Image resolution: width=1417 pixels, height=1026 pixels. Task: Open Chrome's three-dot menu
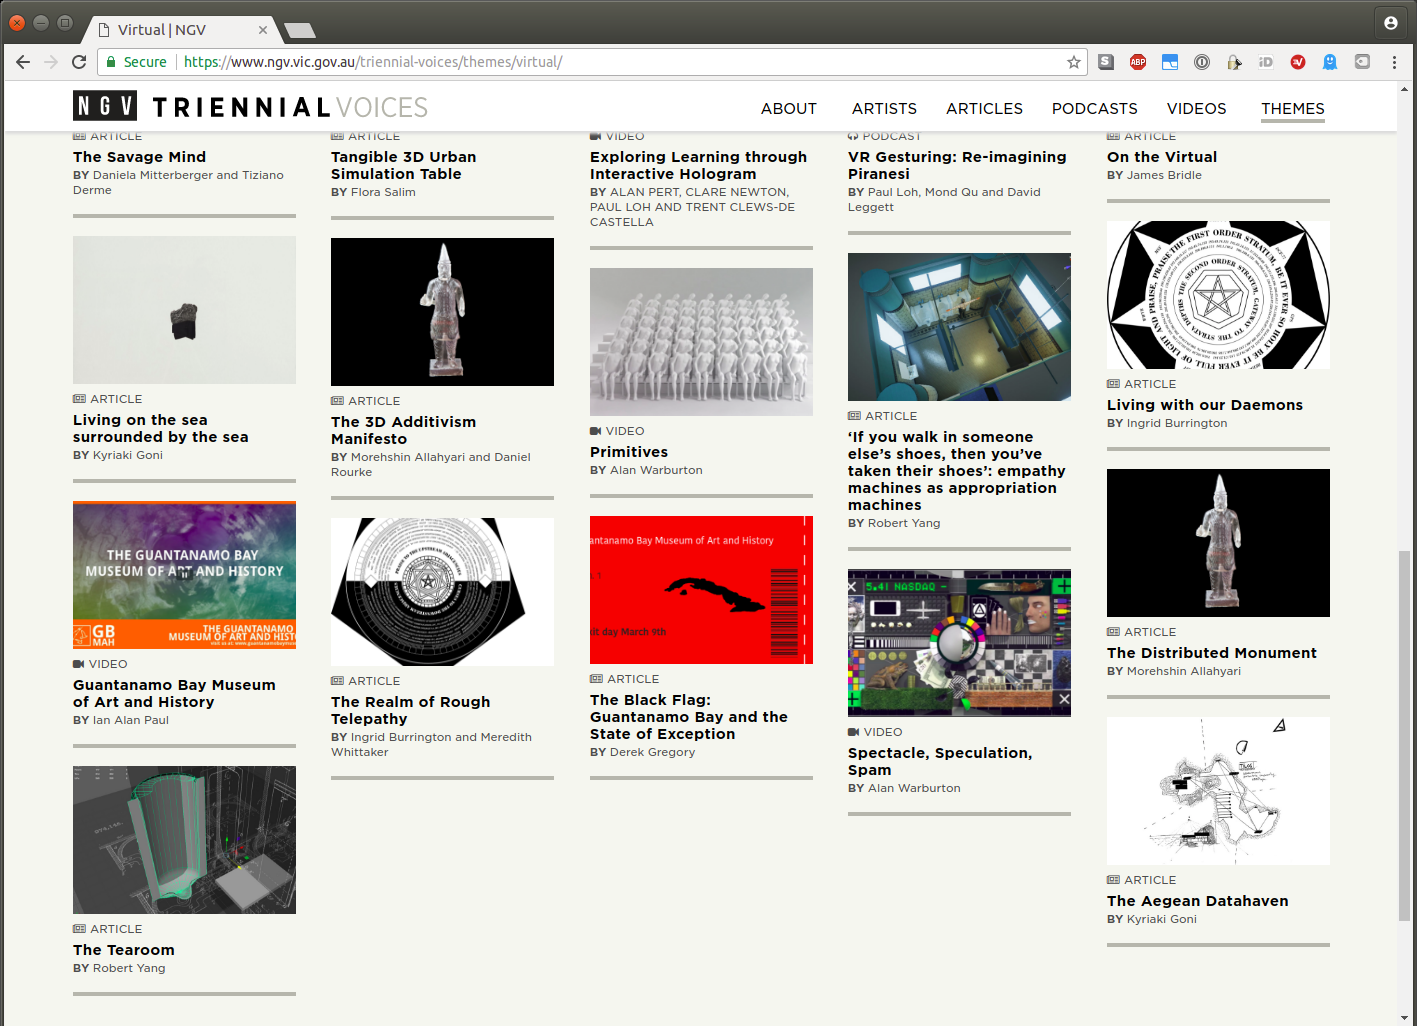(x=1394, y=62)
